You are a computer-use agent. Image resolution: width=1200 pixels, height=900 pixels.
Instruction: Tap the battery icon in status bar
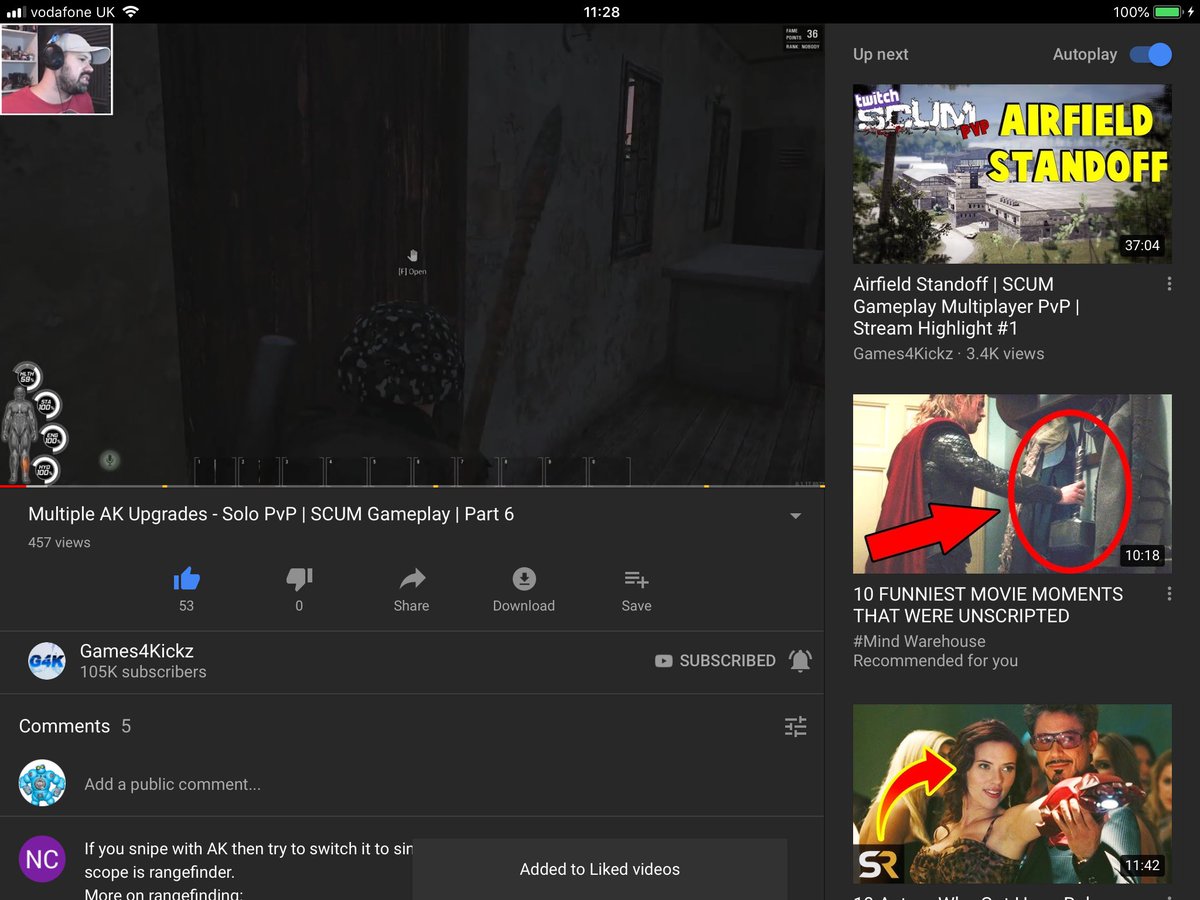pyautogui.click(x=1168, y=12)
